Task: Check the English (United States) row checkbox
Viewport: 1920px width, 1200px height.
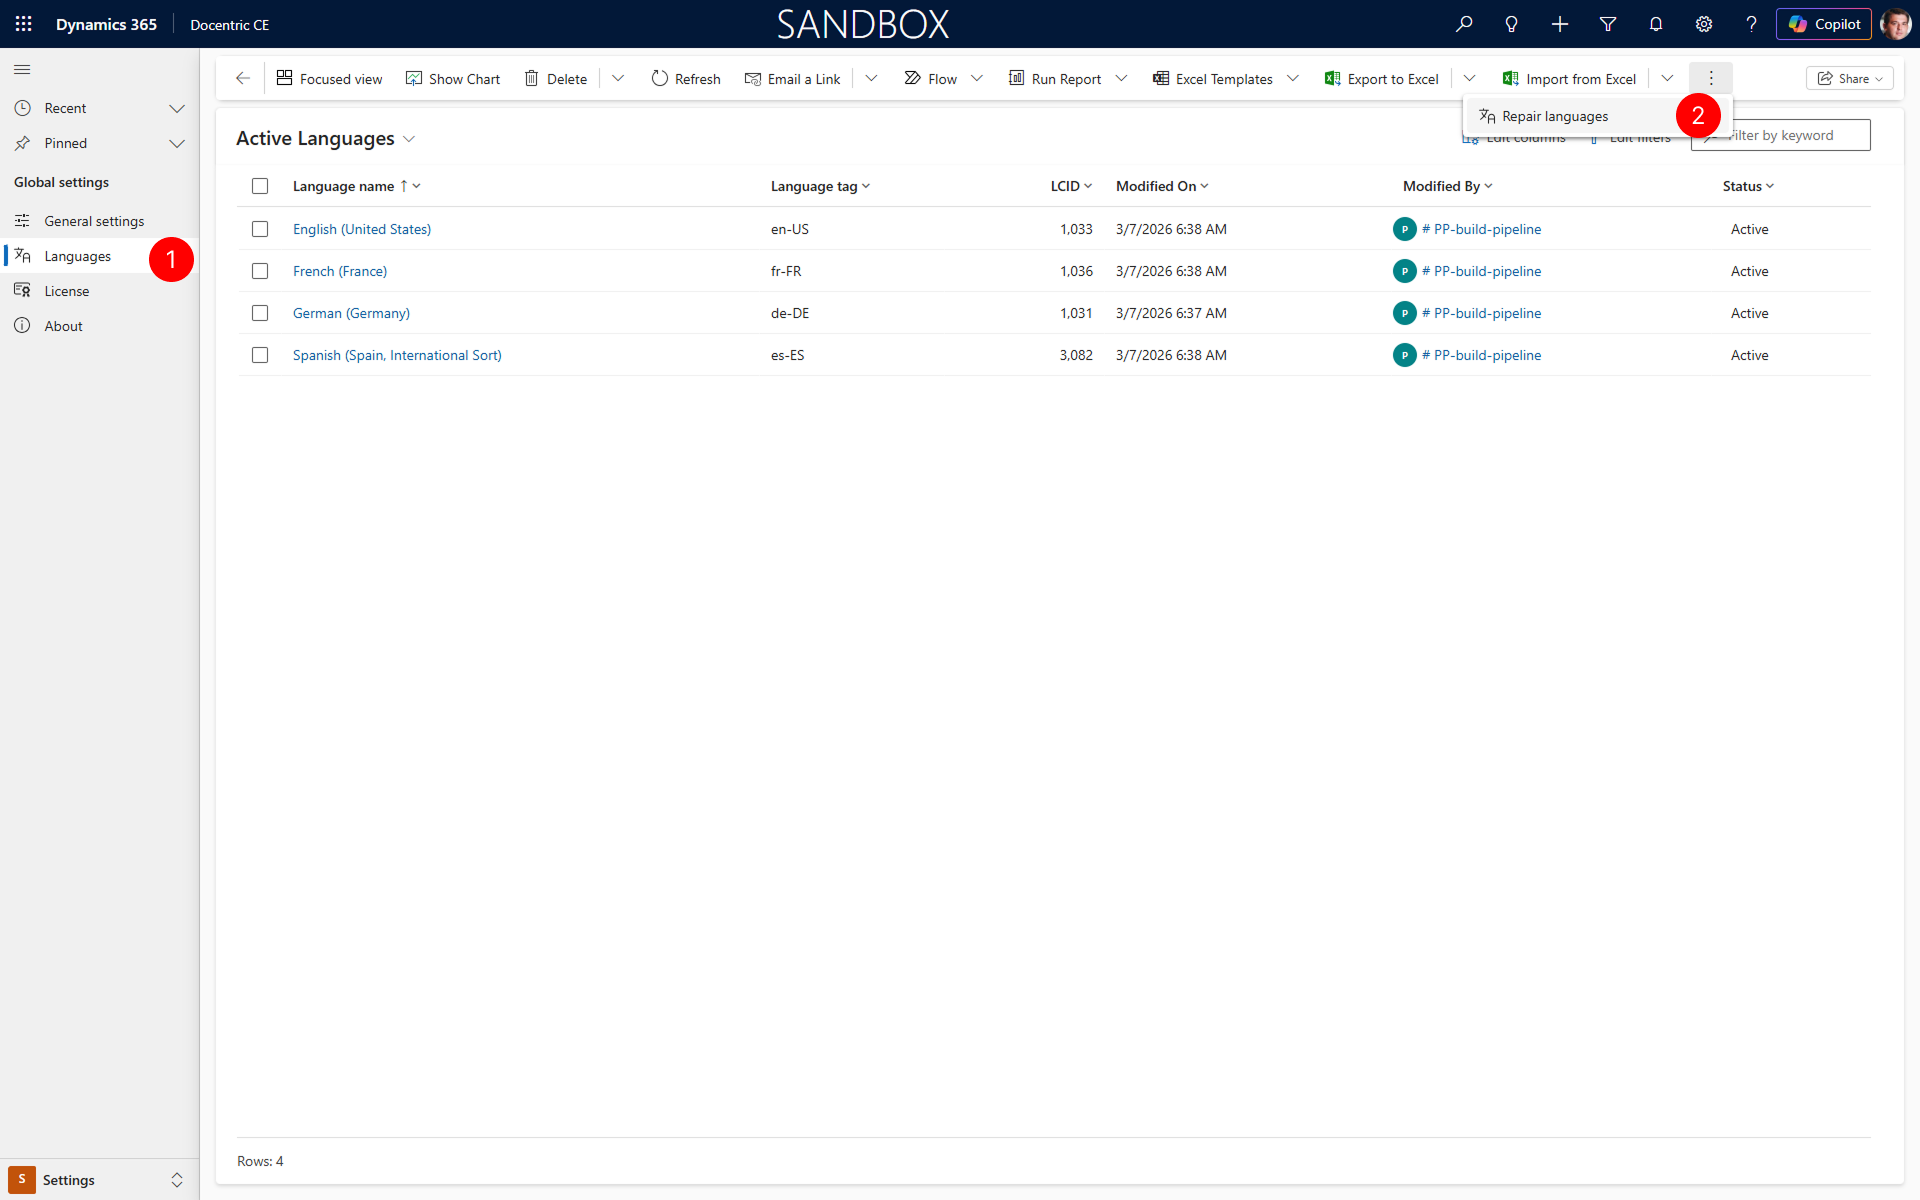Action: pyautogui.click(x=260, y=229)
